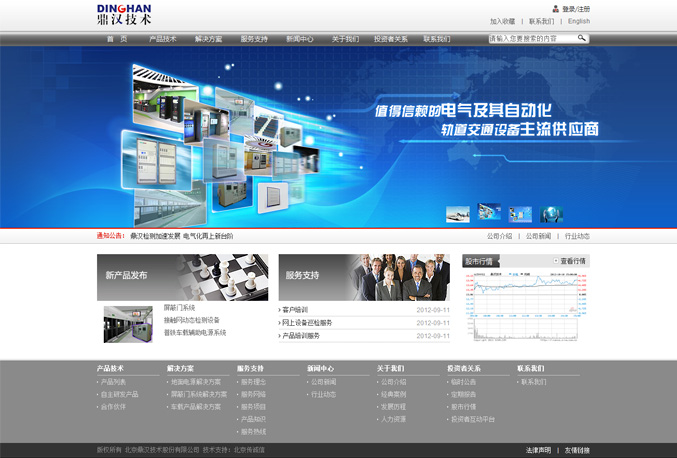Click 行业动态 in the announcement bar
This screenshot has width=677, height=458.
point(577,236)
